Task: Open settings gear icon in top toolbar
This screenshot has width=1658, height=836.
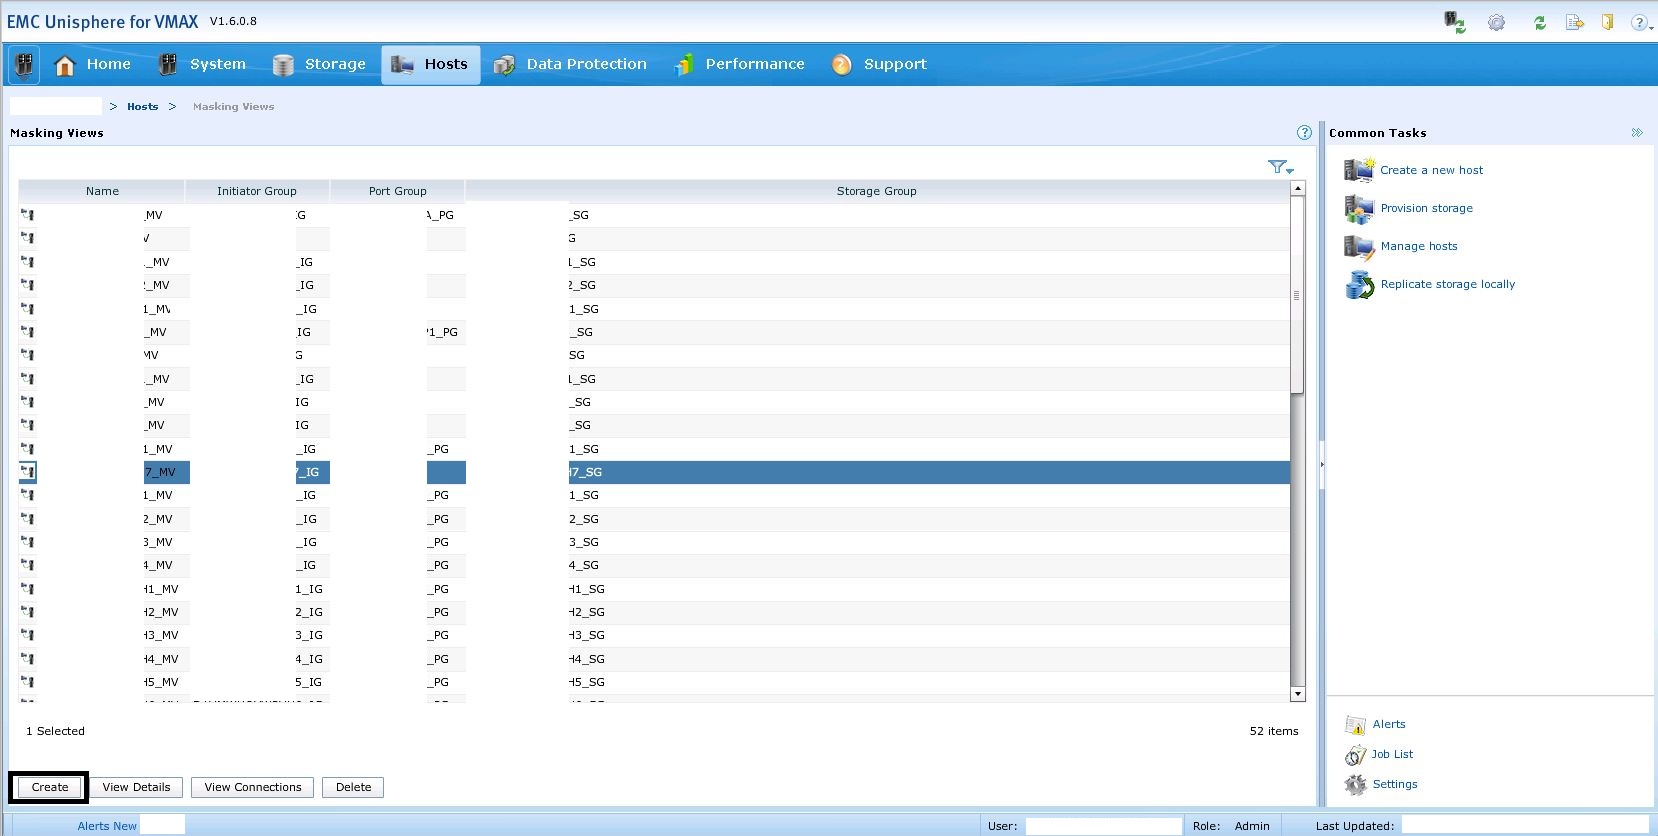Action: tap(1496, 22)
